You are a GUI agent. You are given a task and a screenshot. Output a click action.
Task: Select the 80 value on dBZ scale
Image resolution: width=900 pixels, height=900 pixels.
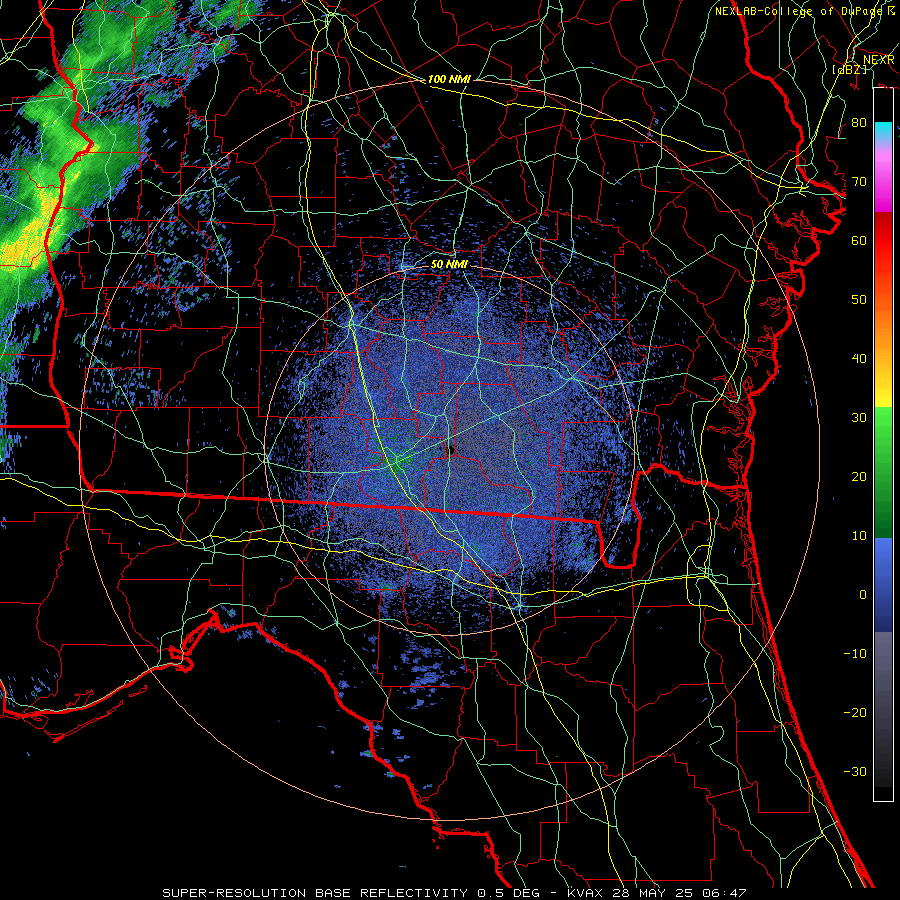[x=859, y=123]
